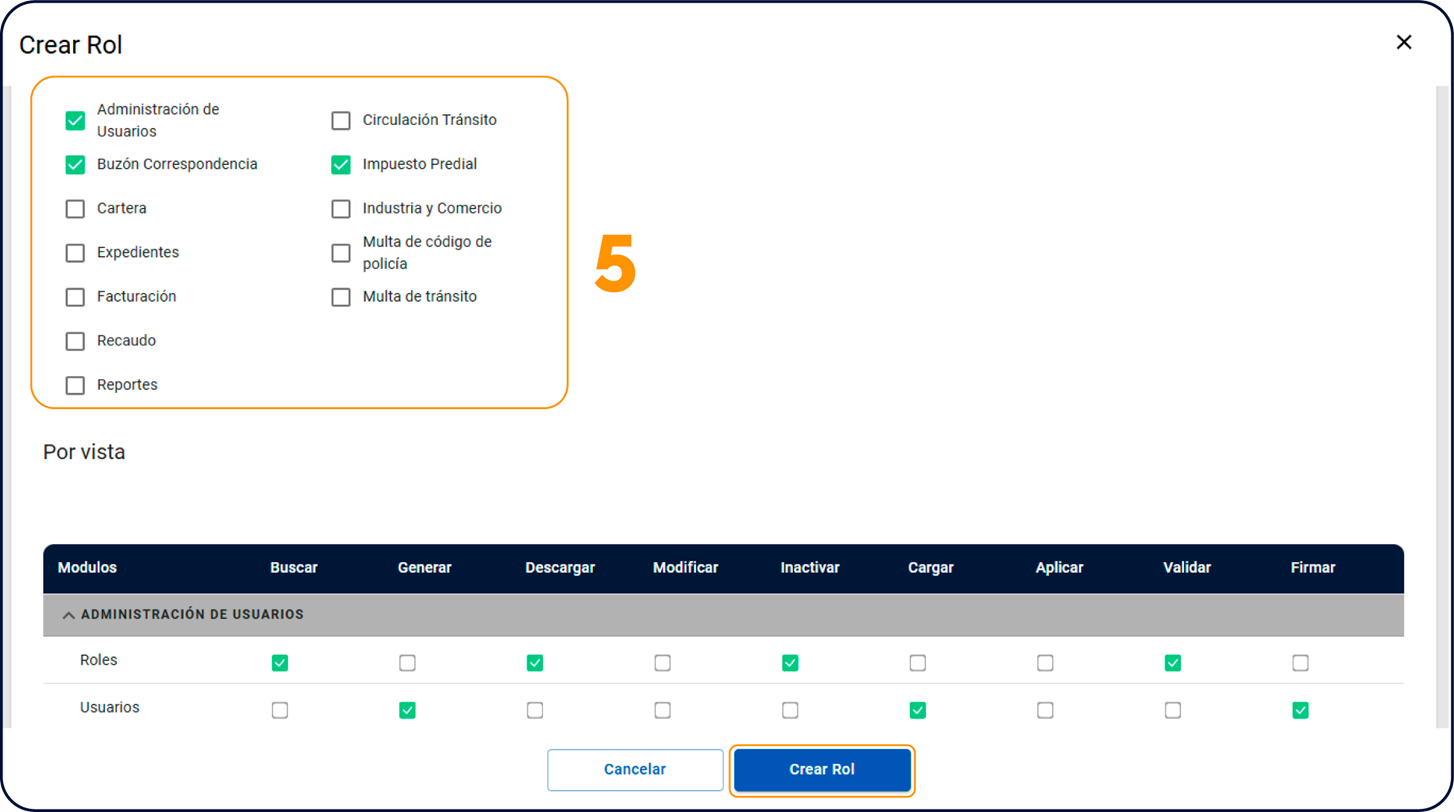Tick the Recaudo checkbox

[75, 341]
